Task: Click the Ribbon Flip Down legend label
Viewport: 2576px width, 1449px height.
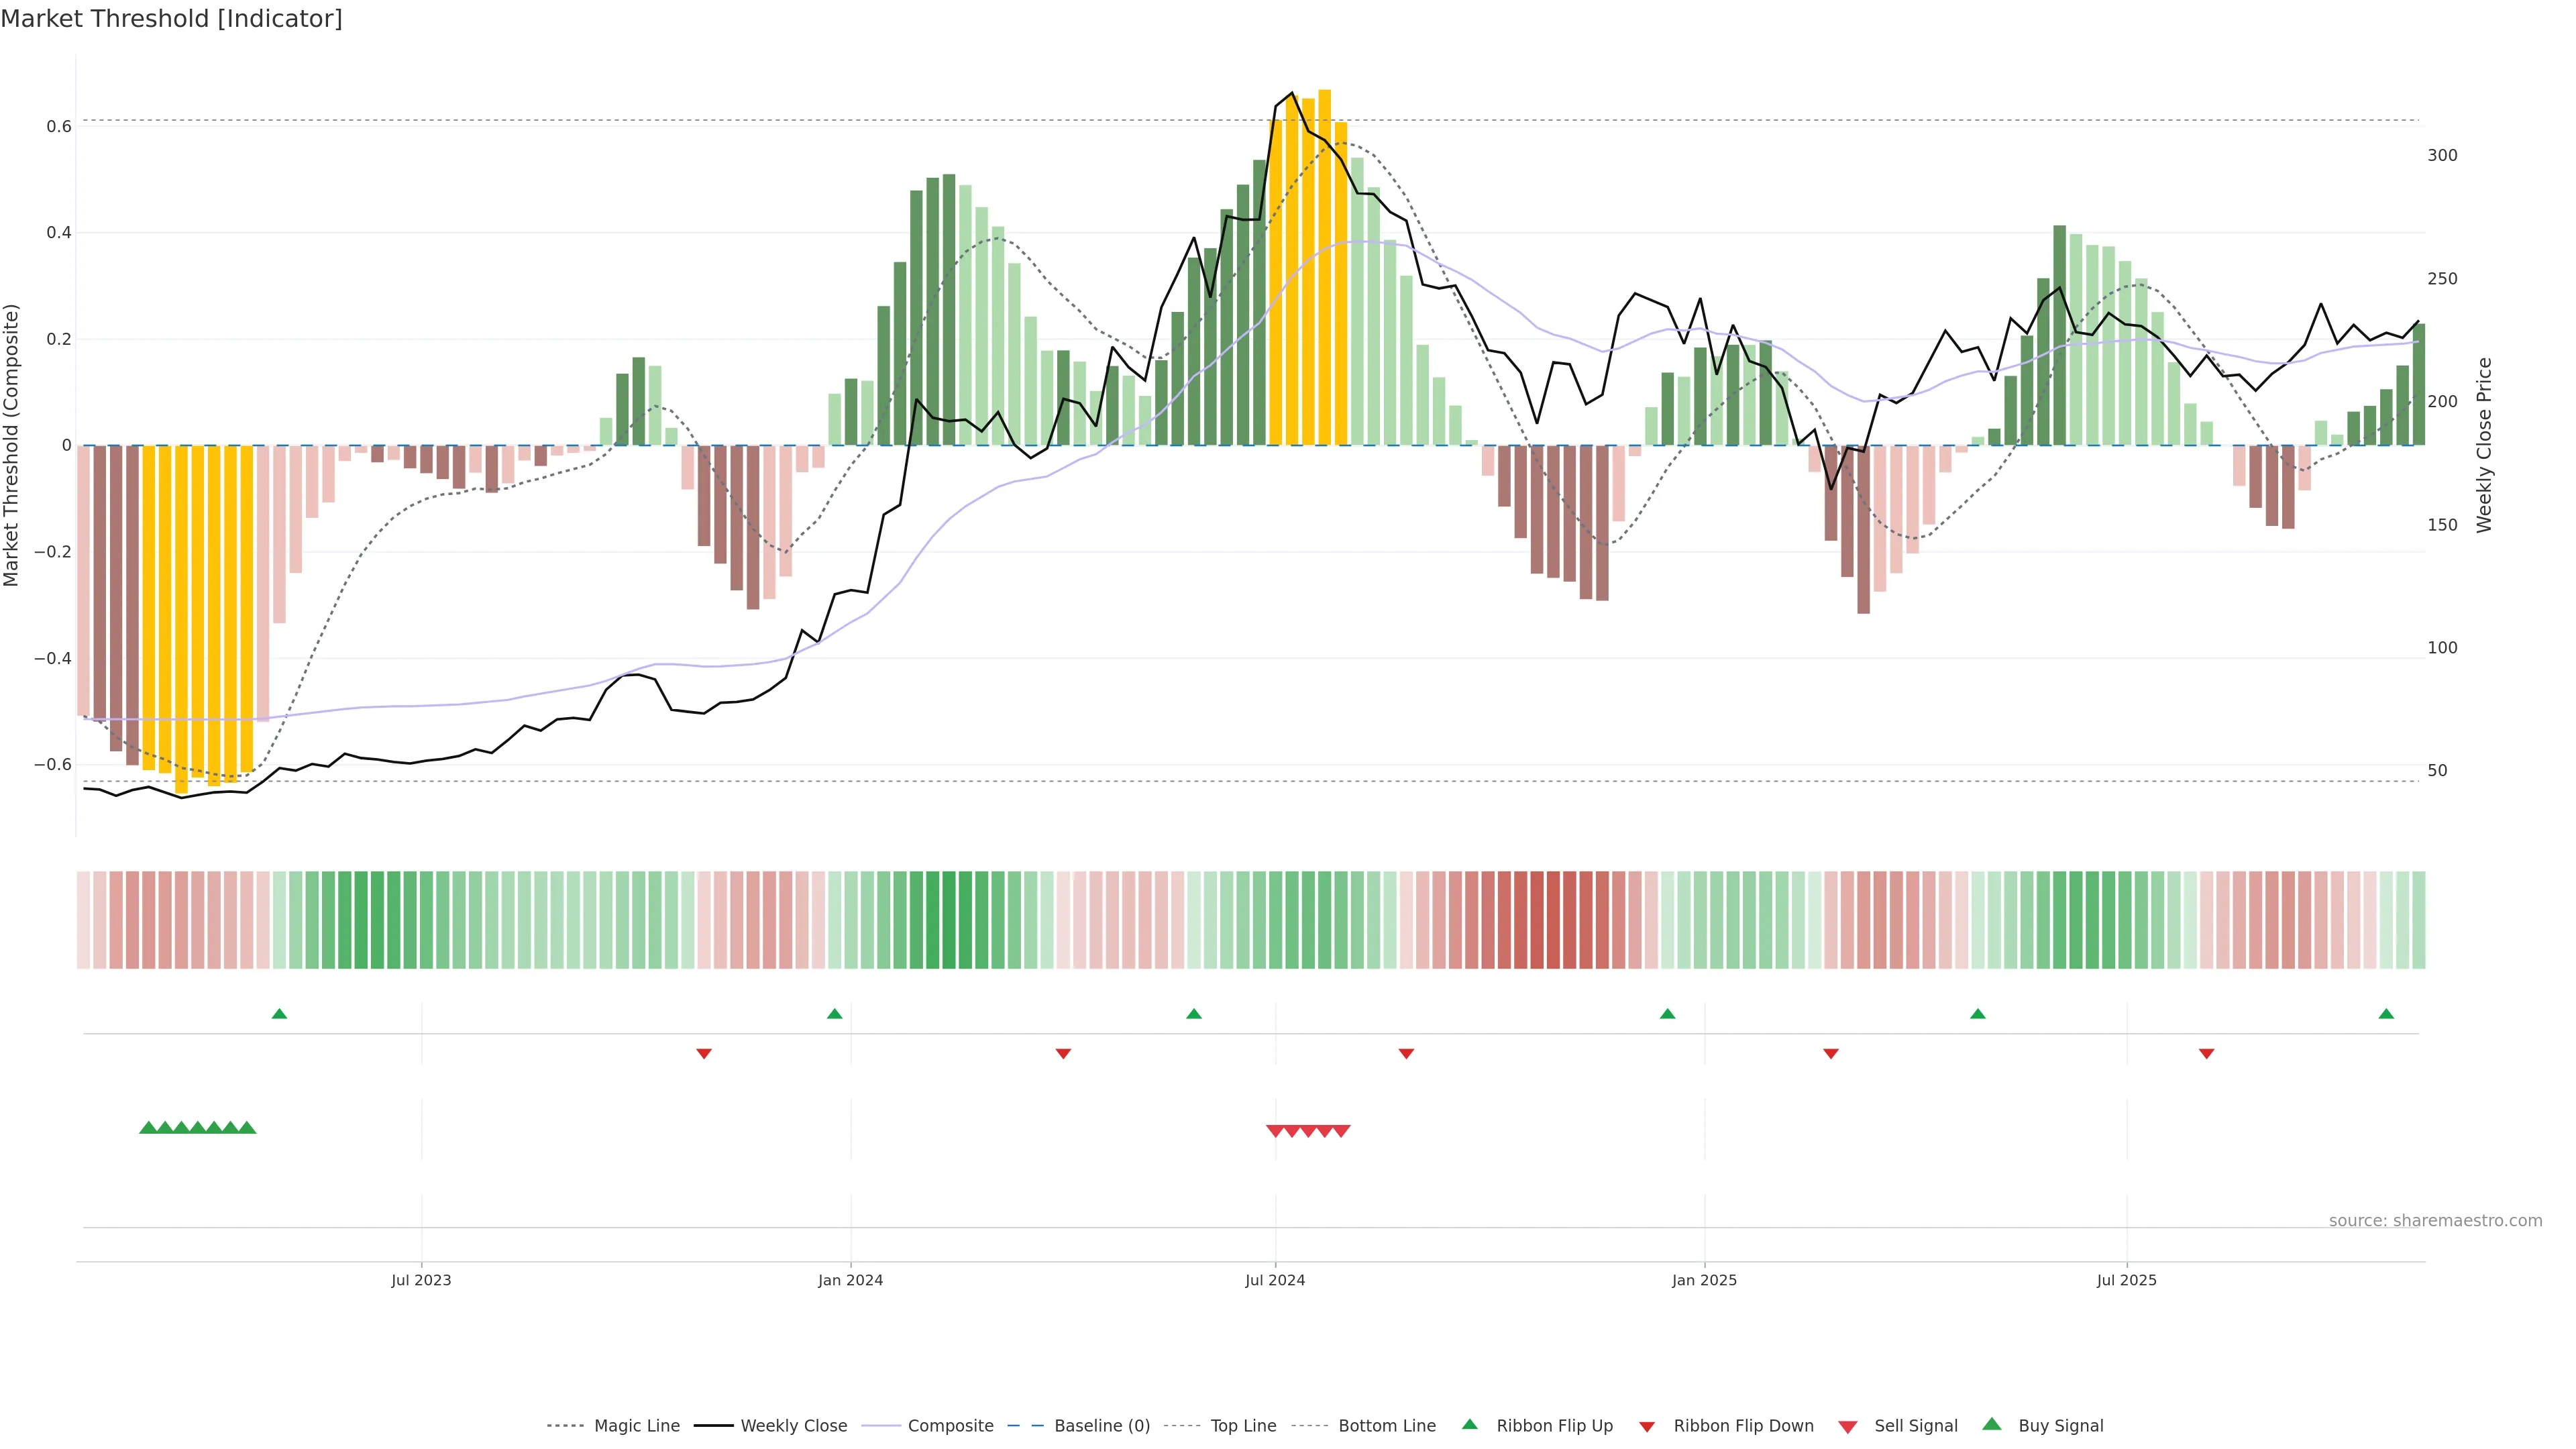Action: point(1743,1426)
